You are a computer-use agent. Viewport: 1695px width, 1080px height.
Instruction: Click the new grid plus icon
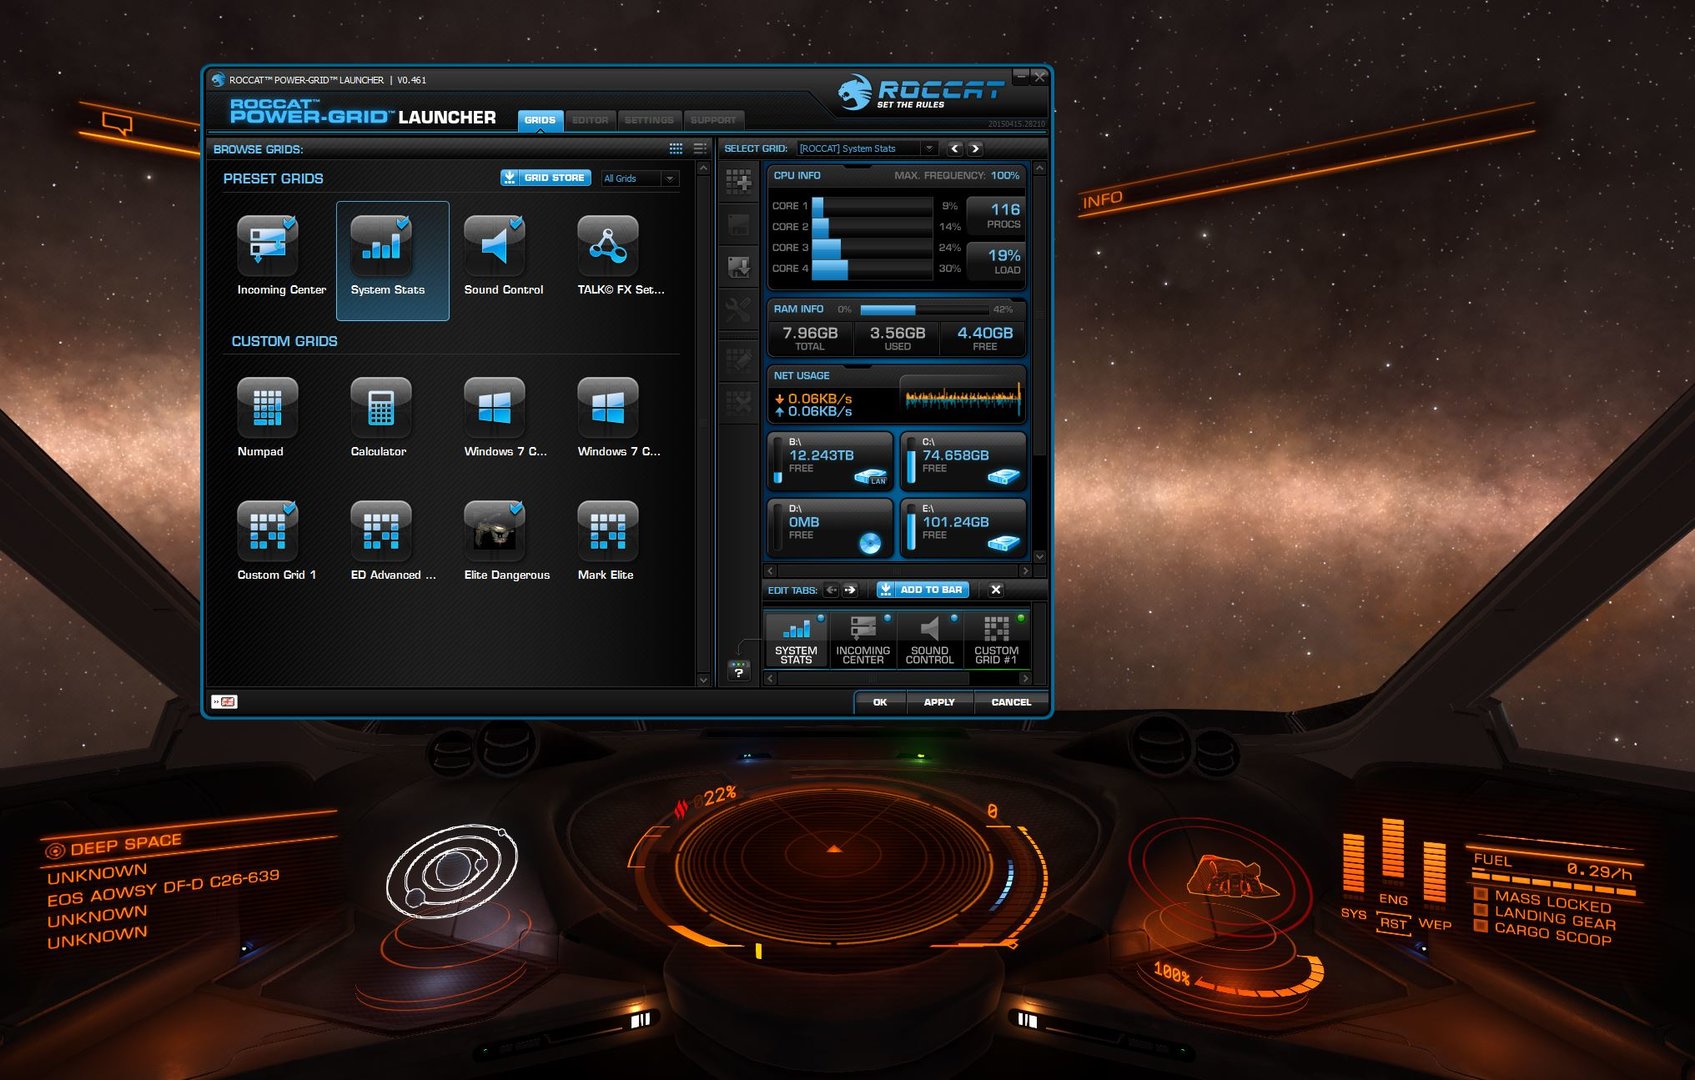[739, 182]
